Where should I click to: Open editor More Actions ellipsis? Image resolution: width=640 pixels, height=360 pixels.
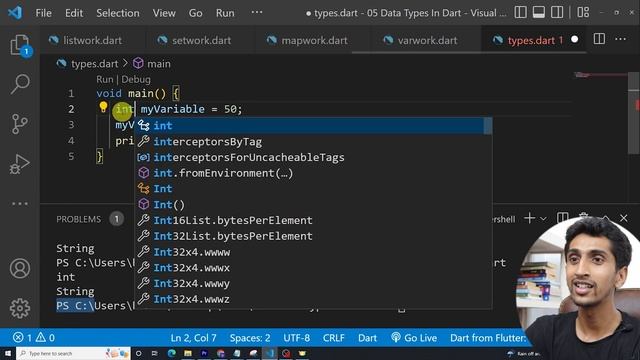[620, 39]
